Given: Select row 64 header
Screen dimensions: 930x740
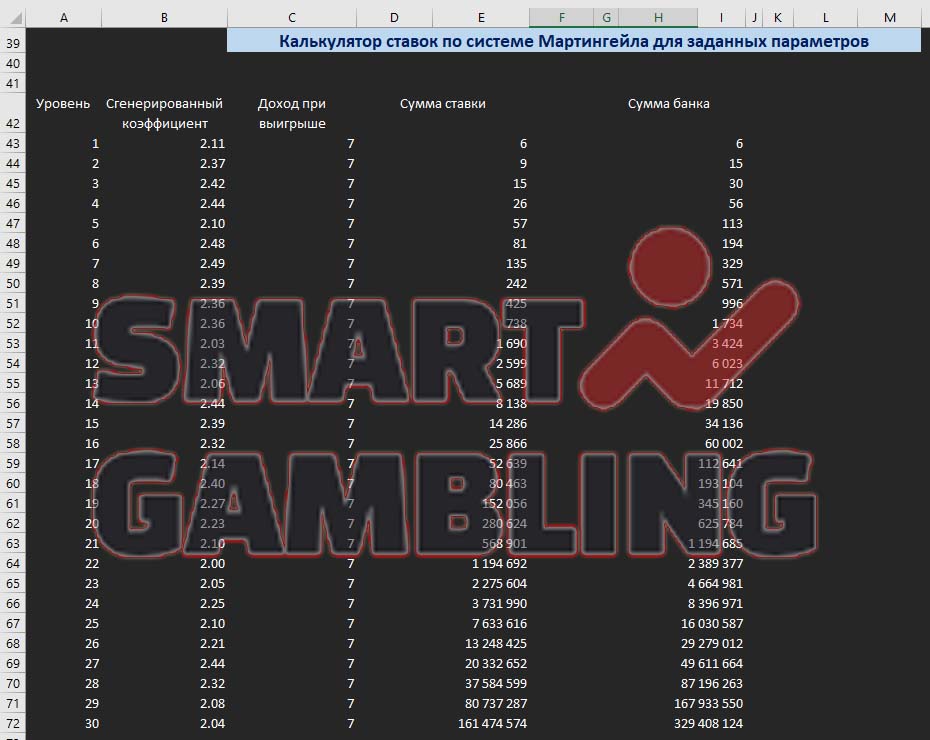Looking at the screenshot, I should [13, 564].
